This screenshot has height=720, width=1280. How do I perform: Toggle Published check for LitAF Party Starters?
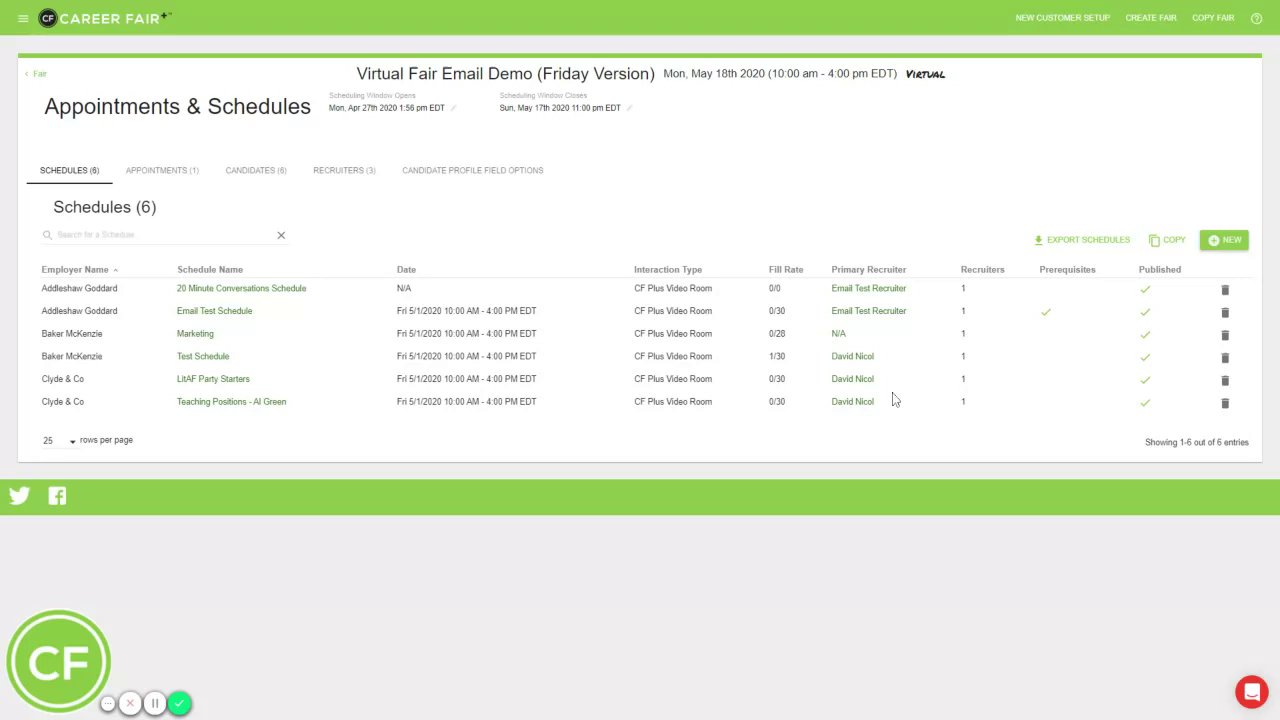pos(1145,380)
